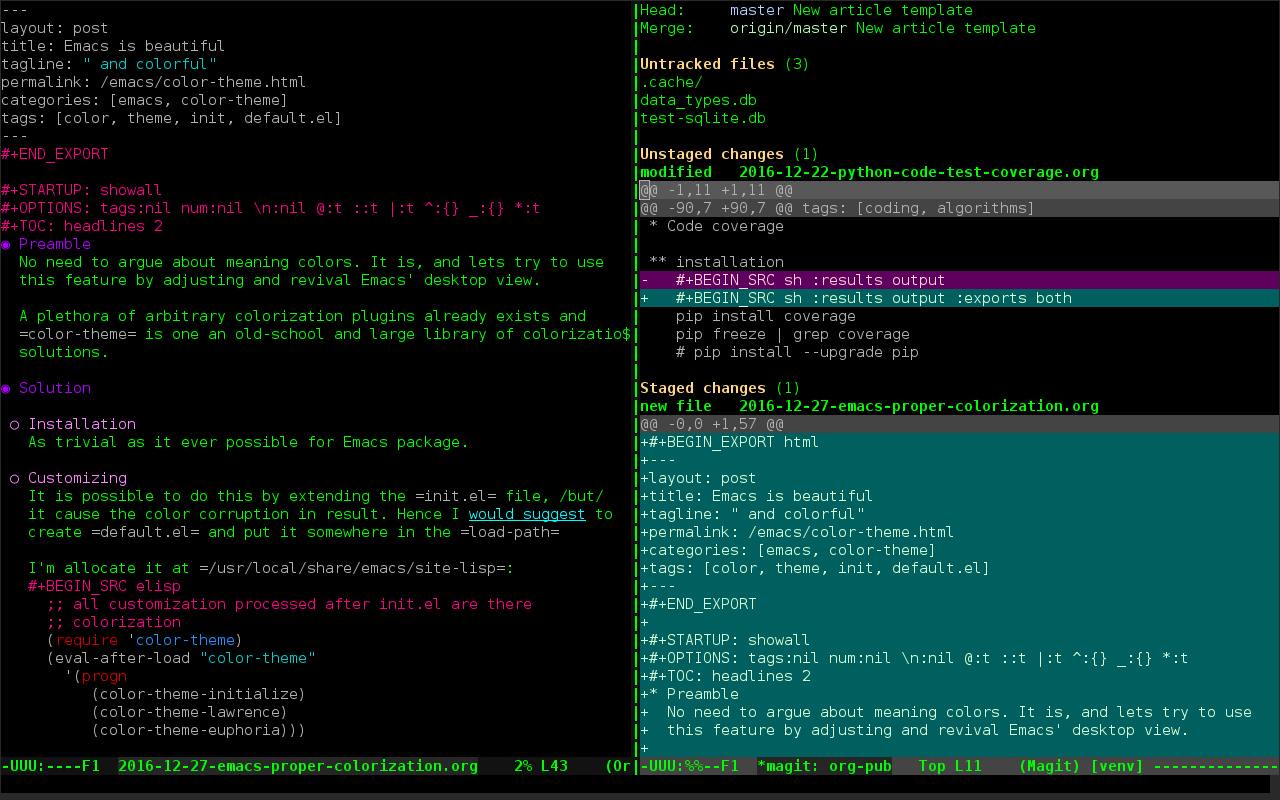Click the '# pip install --upgrade pip' line
This screenshot has height=800, width=1280.
(x=797, y=352)
